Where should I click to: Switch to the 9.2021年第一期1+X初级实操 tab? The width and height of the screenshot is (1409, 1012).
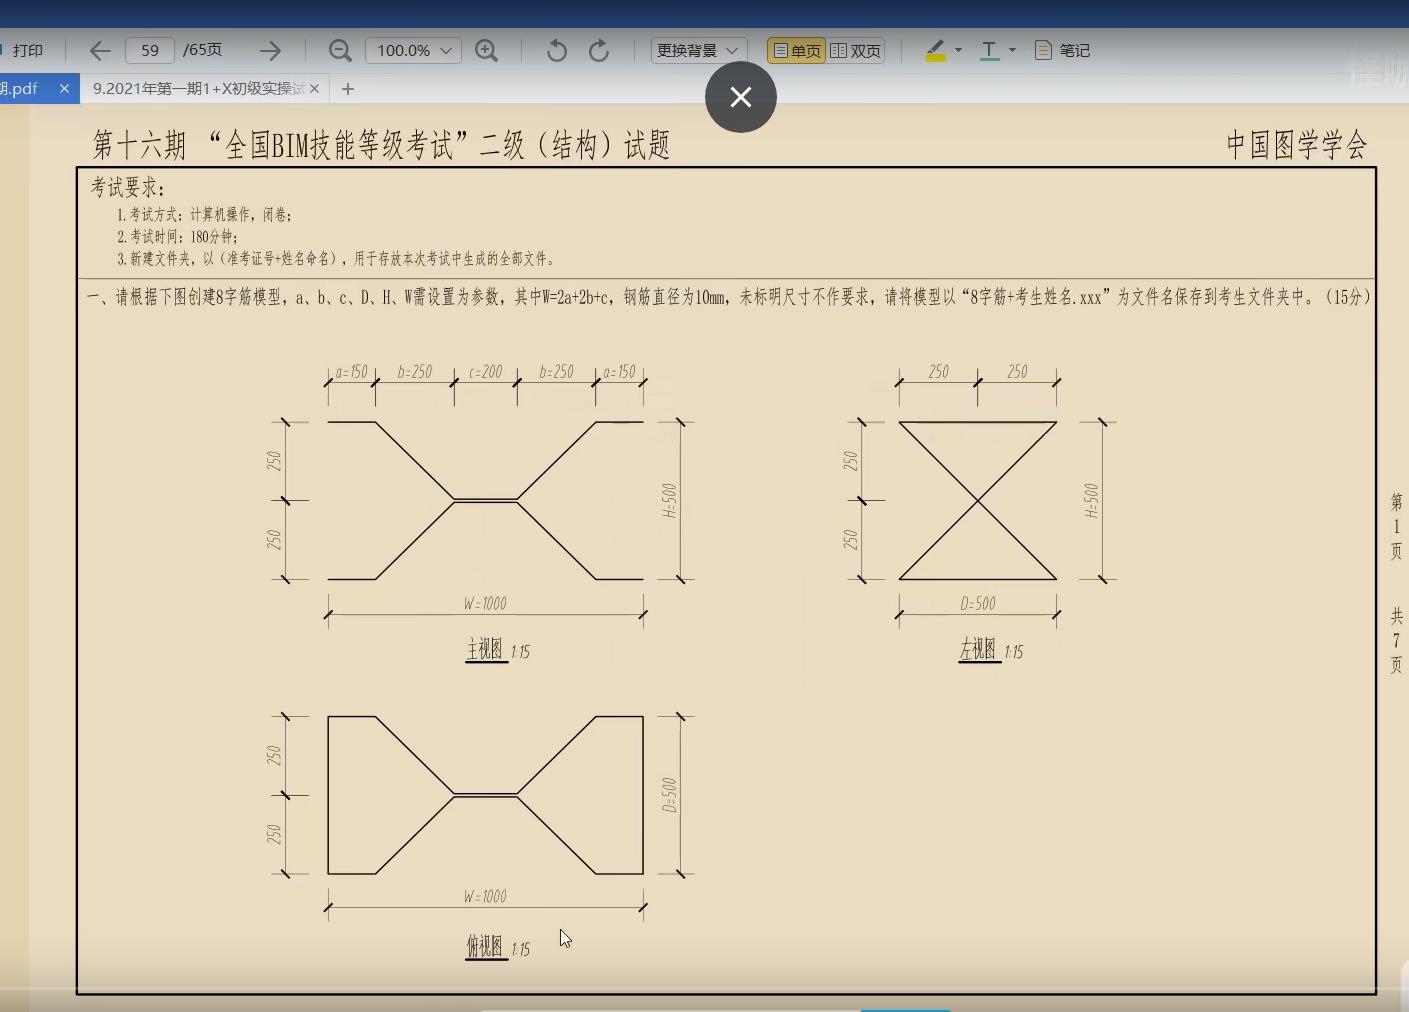[x=198, y=89]
